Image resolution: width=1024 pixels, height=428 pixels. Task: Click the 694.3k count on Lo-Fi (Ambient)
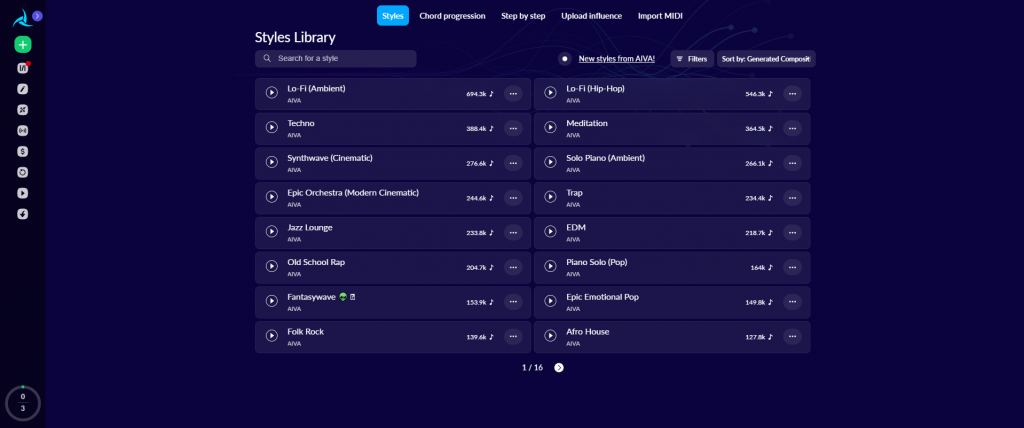476,93
